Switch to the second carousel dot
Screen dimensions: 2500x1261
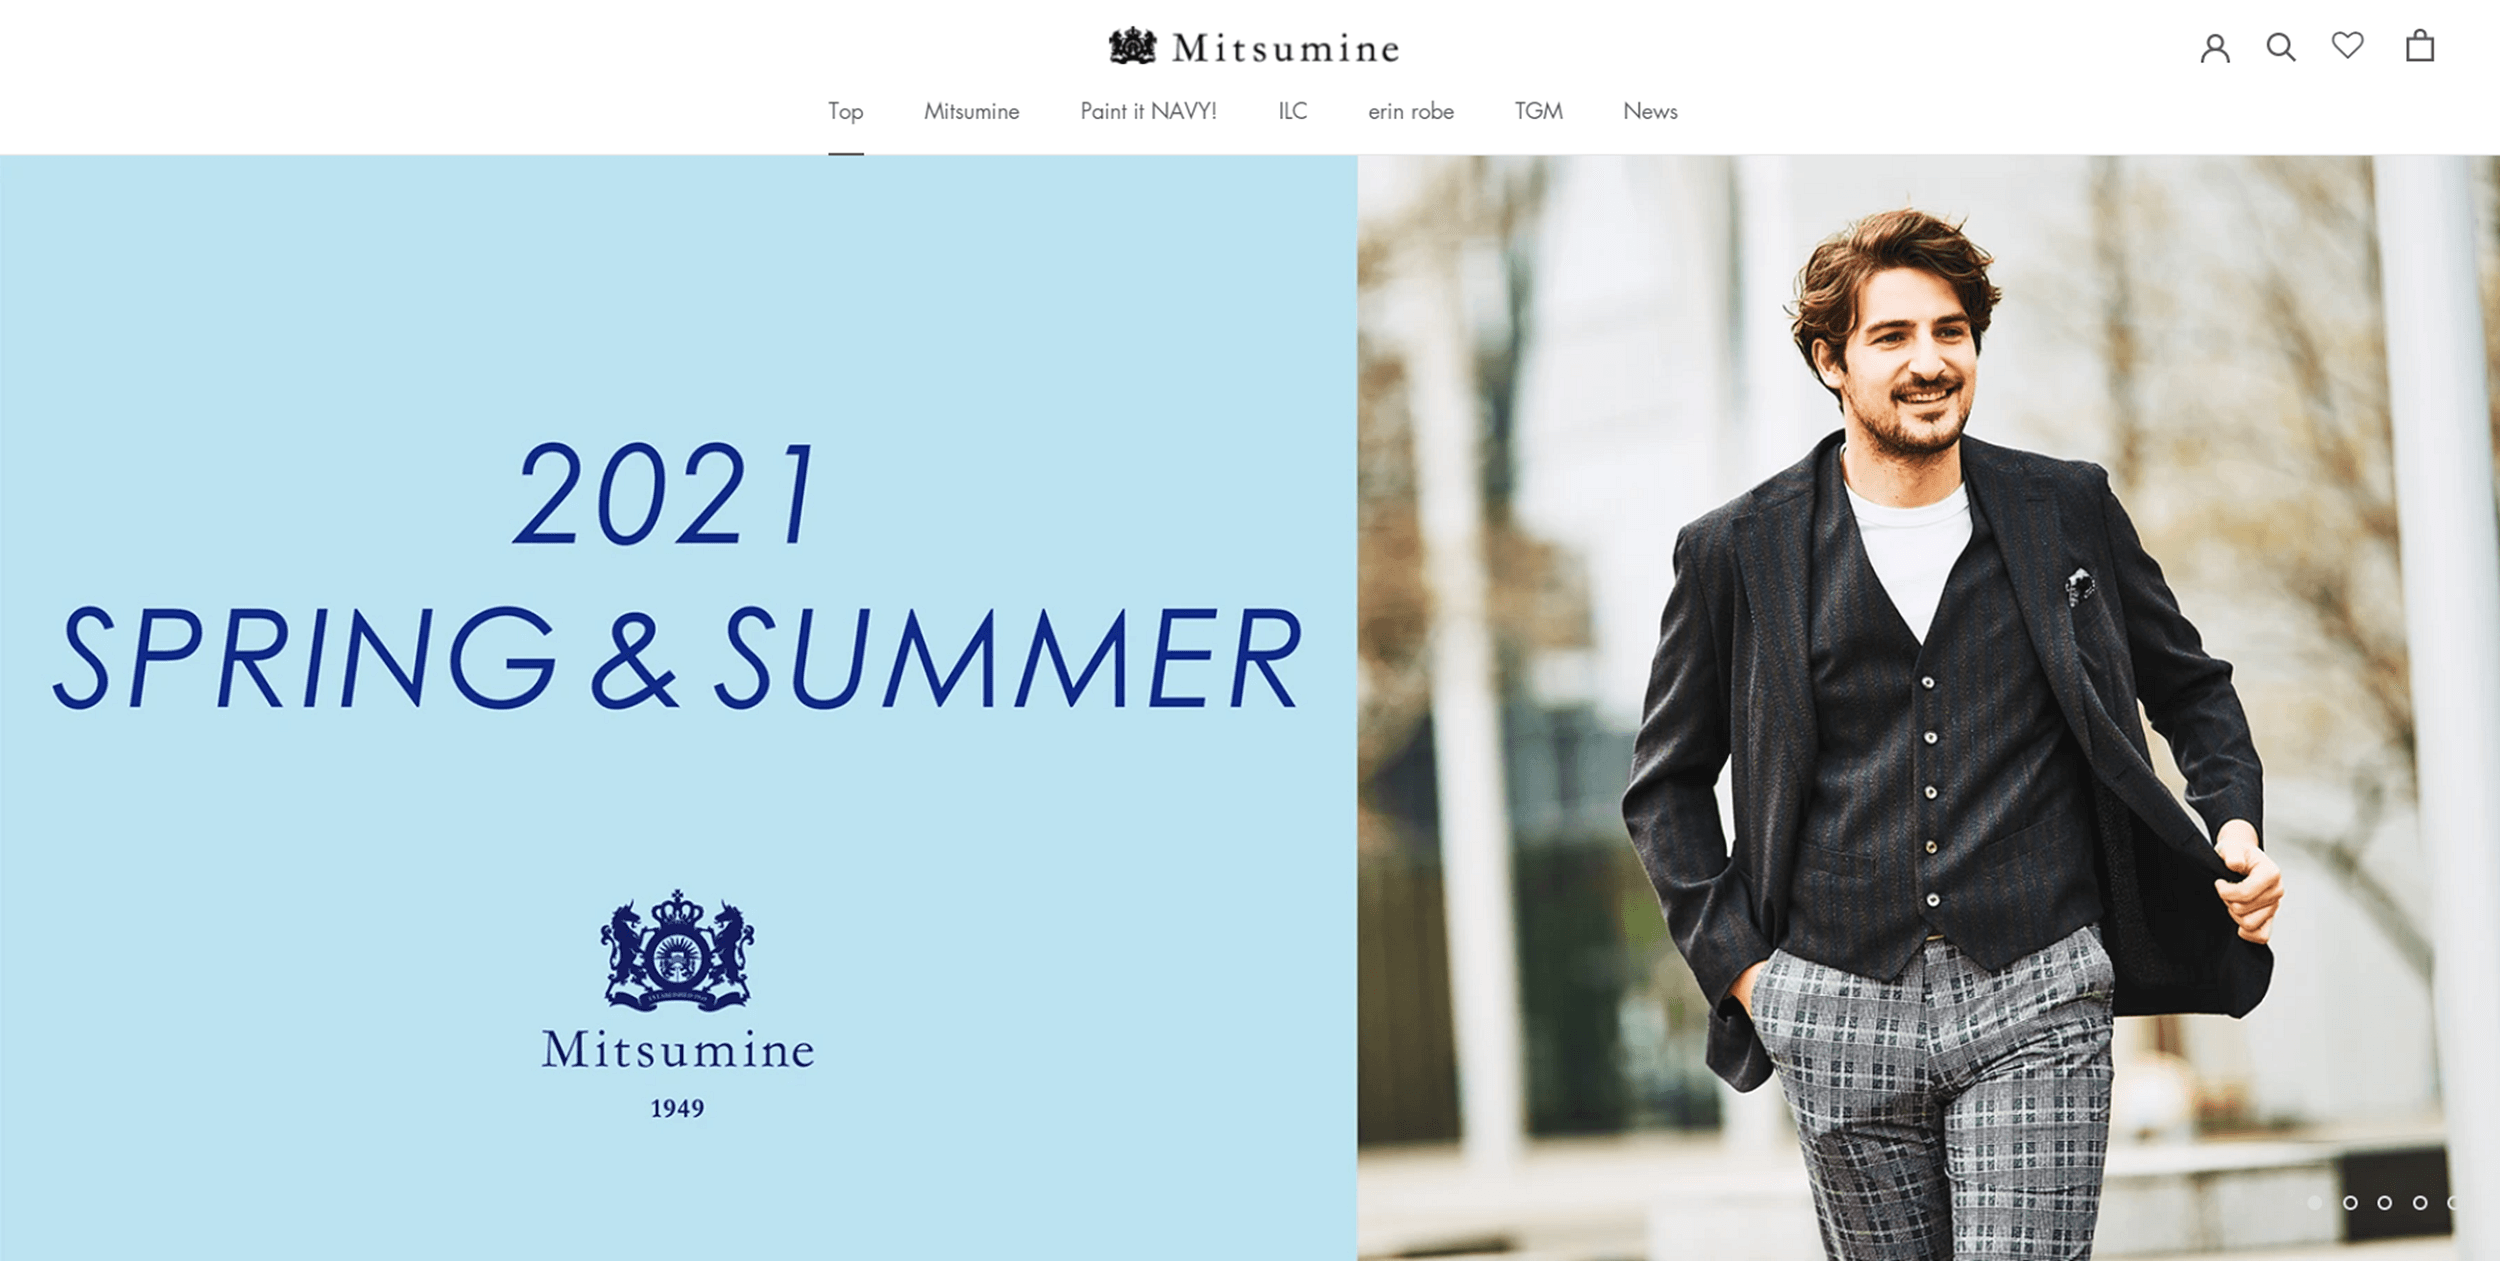point(2350,1202)
